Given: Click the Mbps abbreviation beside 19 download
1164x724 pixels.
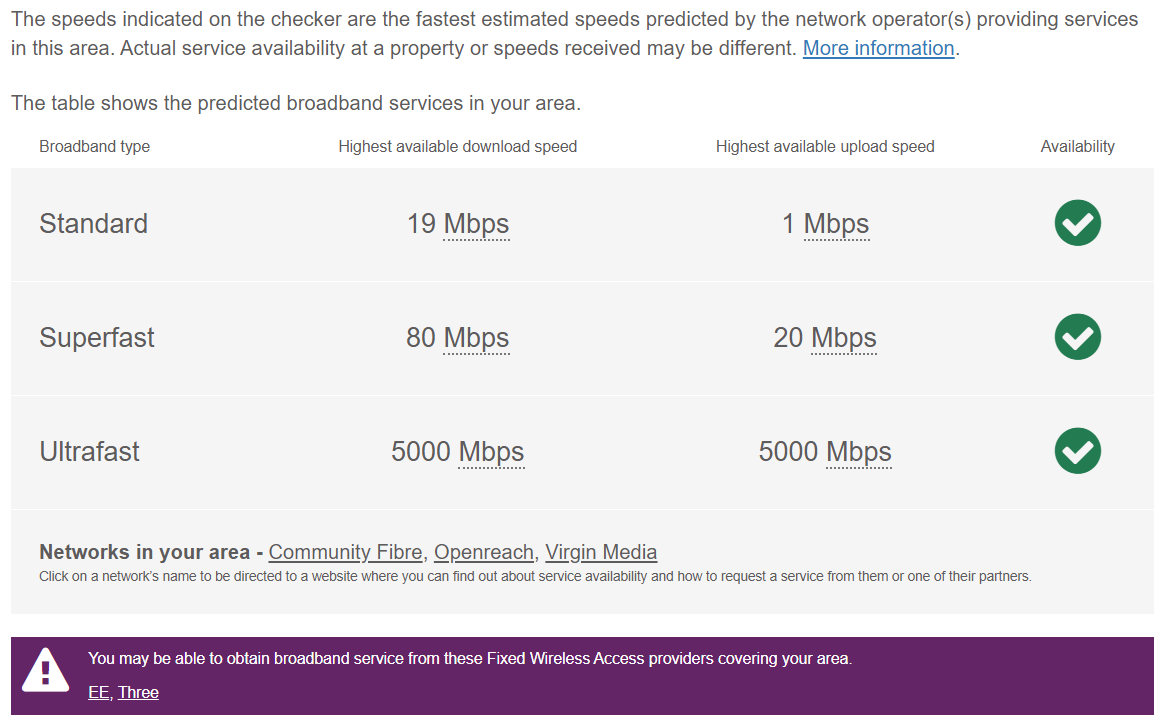Looking at the screenshot, I should [476, 224].
